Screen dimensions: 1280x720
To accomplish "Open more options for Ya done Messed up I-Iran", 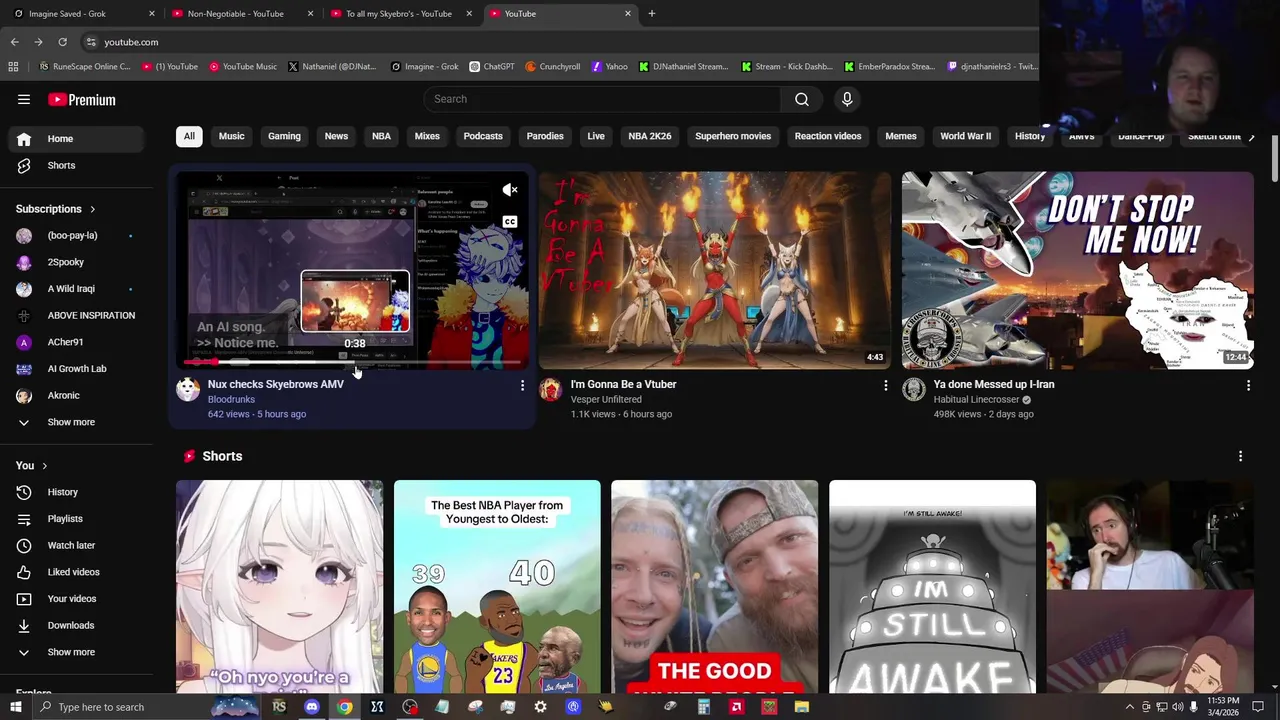I will tap(1248, 385).
